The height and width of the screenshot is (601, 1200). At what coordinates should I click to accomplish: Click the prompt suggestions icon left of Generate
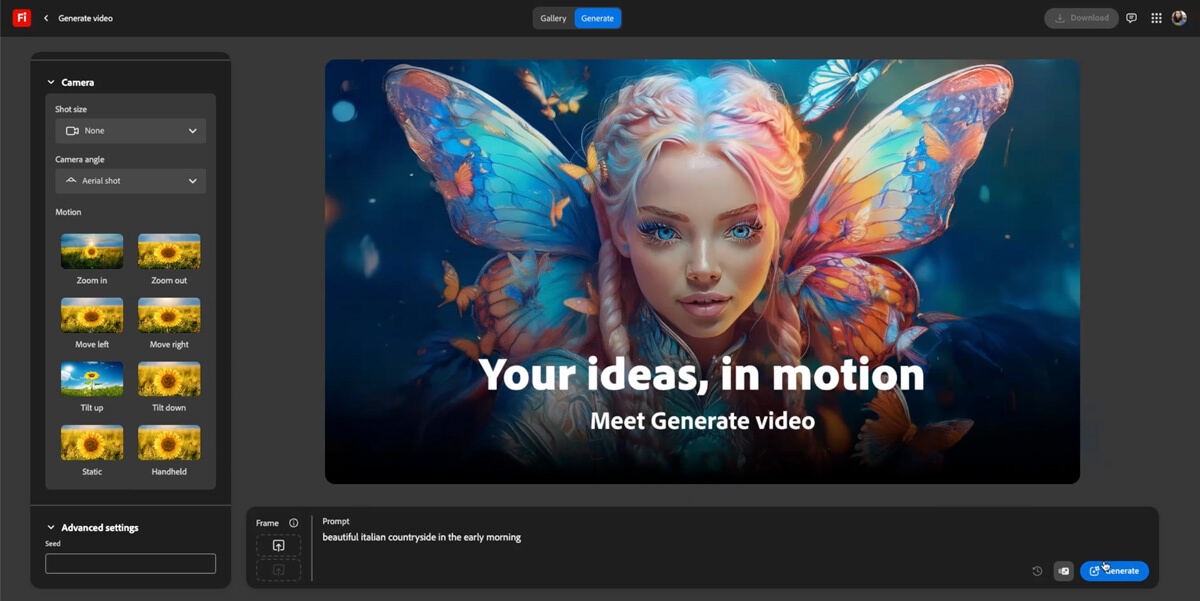1063,571
